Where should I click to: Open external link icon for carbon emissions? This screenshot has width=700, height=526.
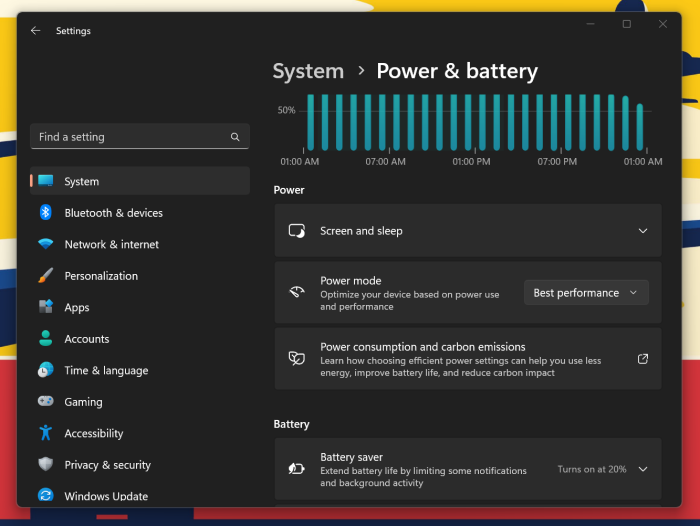[643, 359]
